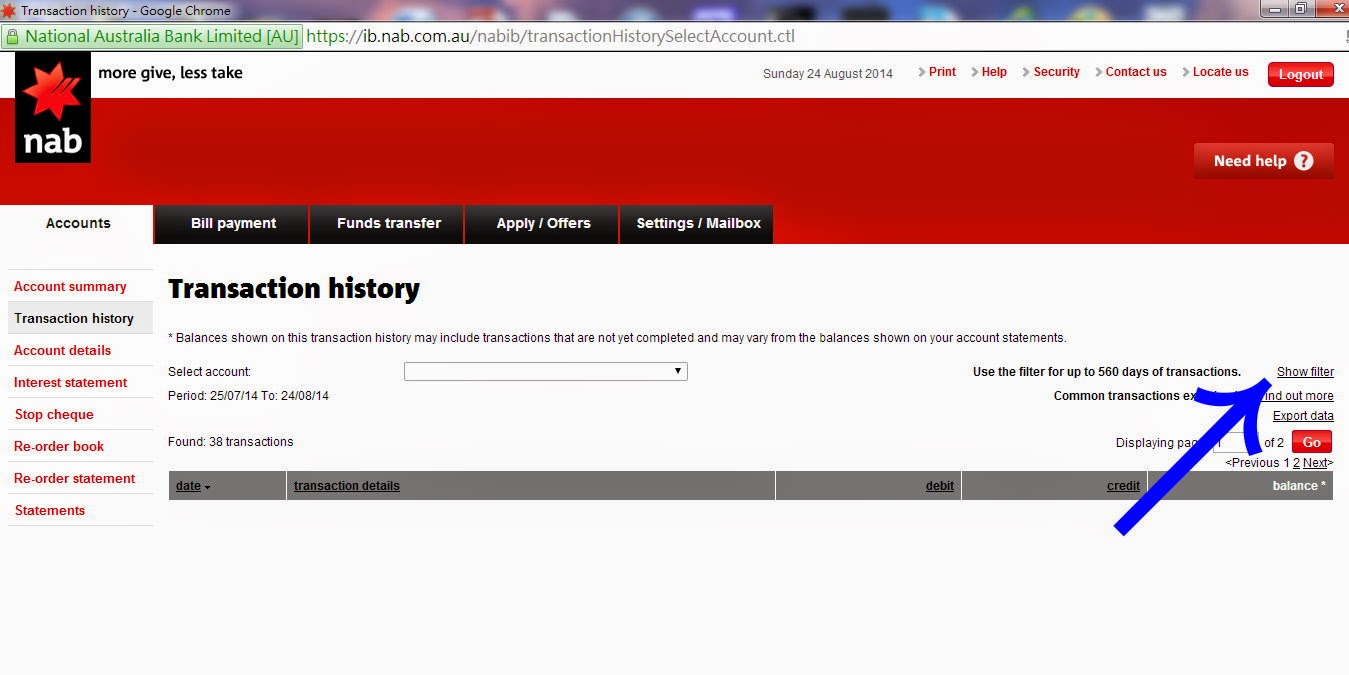Click the Print link in the header
Screen dimensions: 1349x675
942,72
